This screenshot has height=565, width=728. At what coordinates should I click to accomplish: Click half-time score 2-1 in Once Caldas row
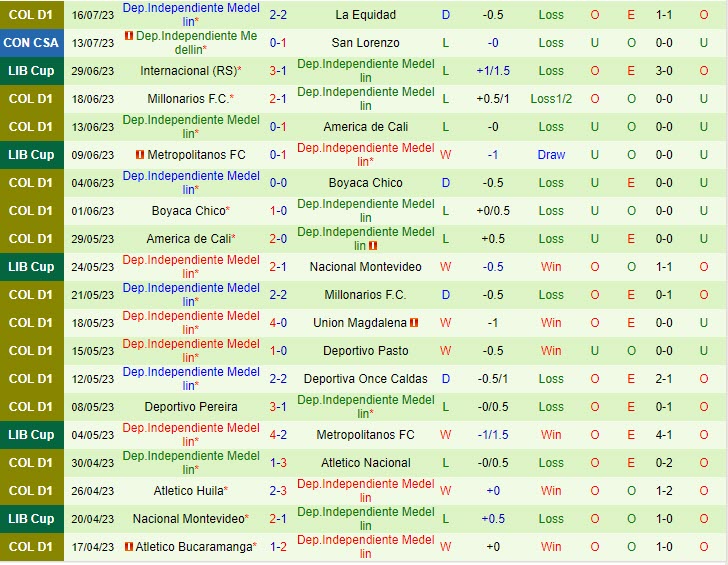coord(664,379)
